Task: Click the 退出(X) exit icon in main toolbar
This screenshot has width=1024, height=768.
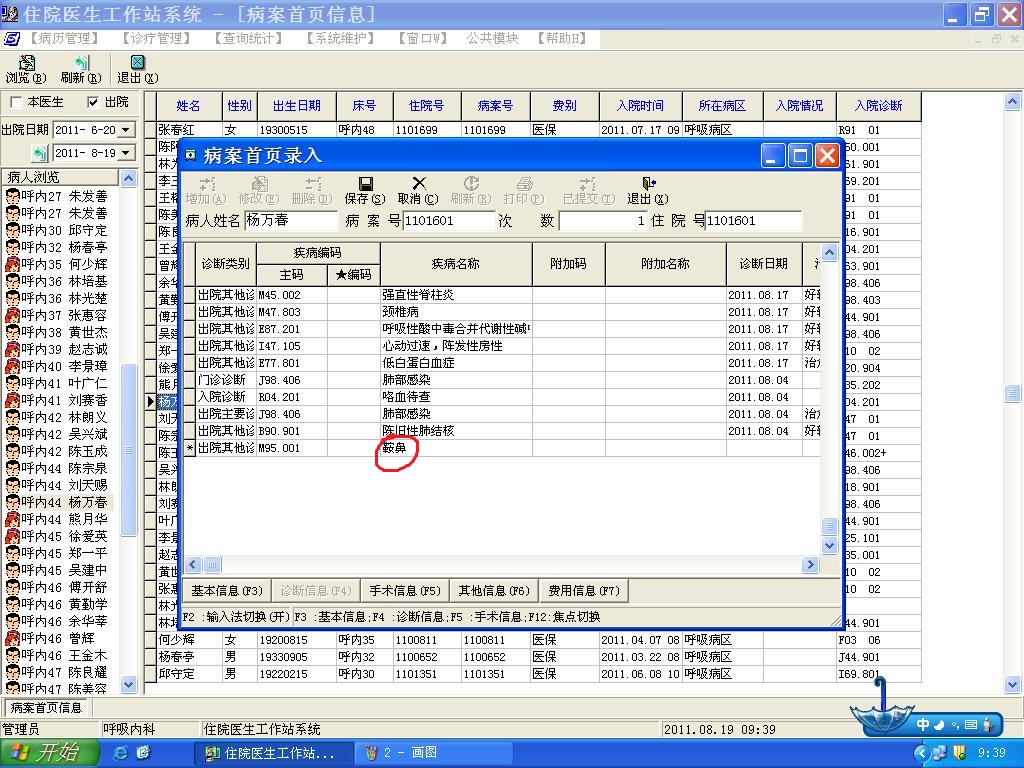Action: [x=137, y=63]
